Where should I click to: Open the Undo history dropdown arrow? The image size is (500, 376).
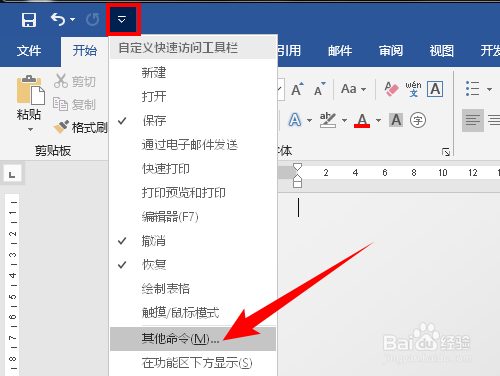click(72, 20)
